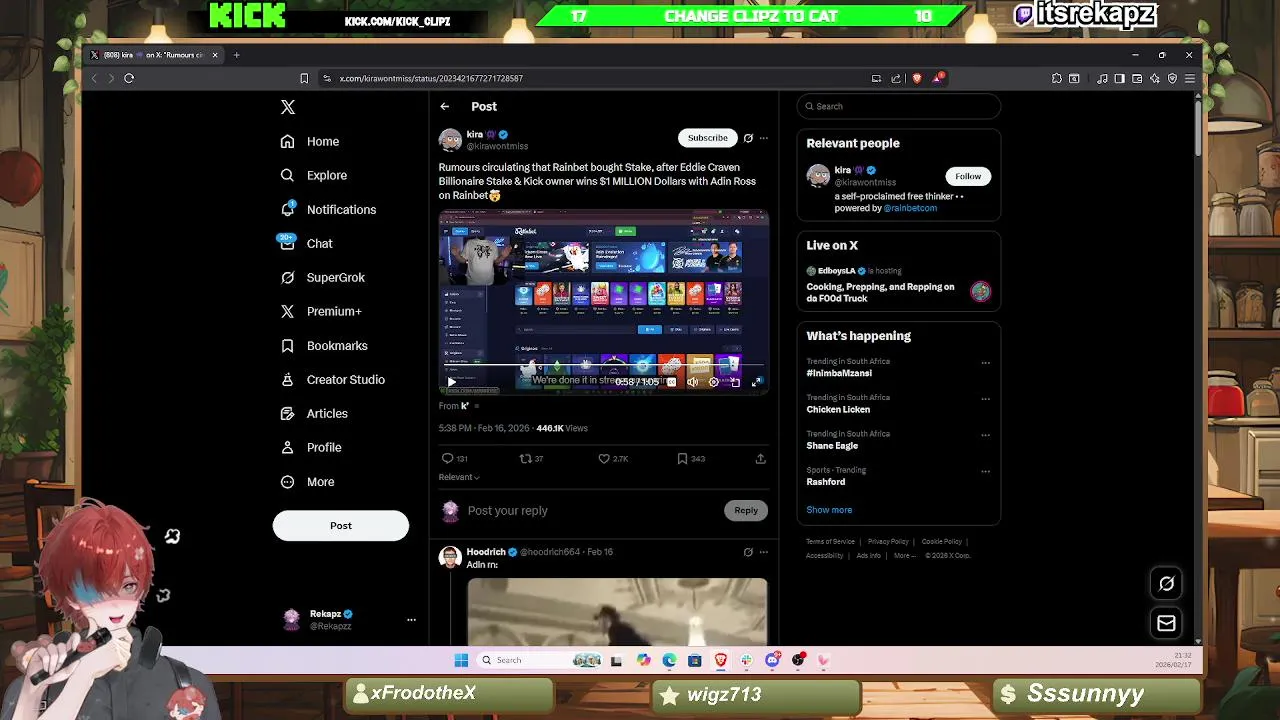Open the Grok icon on Hoodrich's reply
Screen dimensions: 1280x720
point(748,552)
